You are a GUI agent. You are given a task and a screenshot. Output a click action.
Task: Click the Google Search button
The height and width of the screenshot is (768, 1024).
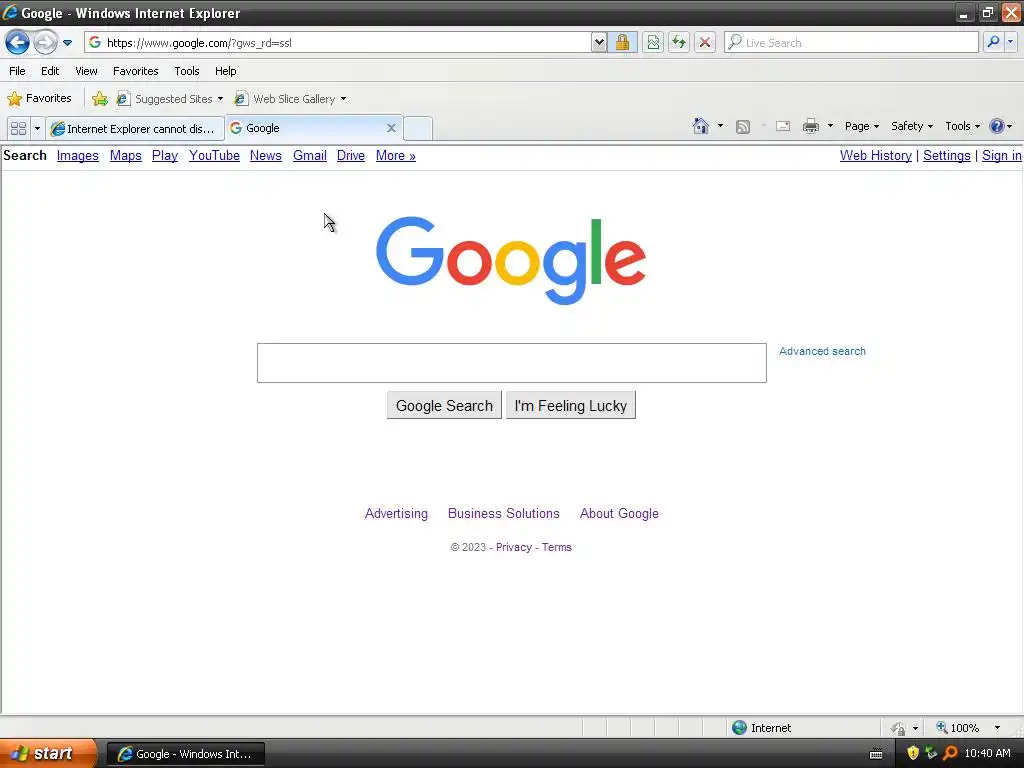[444, 406]
